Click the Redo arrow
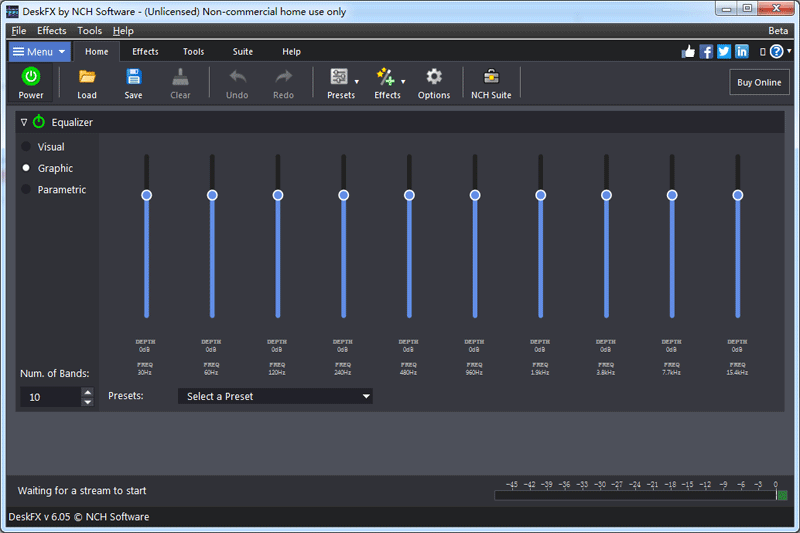The height and width of the screenshot is (533, 800). (x=283, y=84)
